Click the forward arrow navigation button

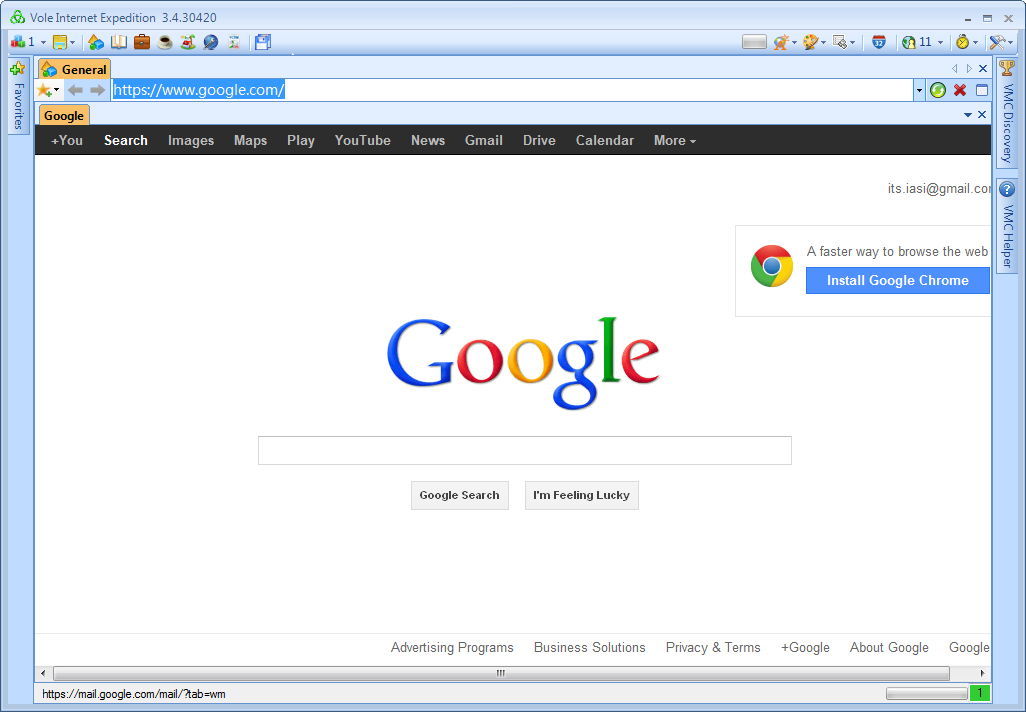click(x=97, y=90)
